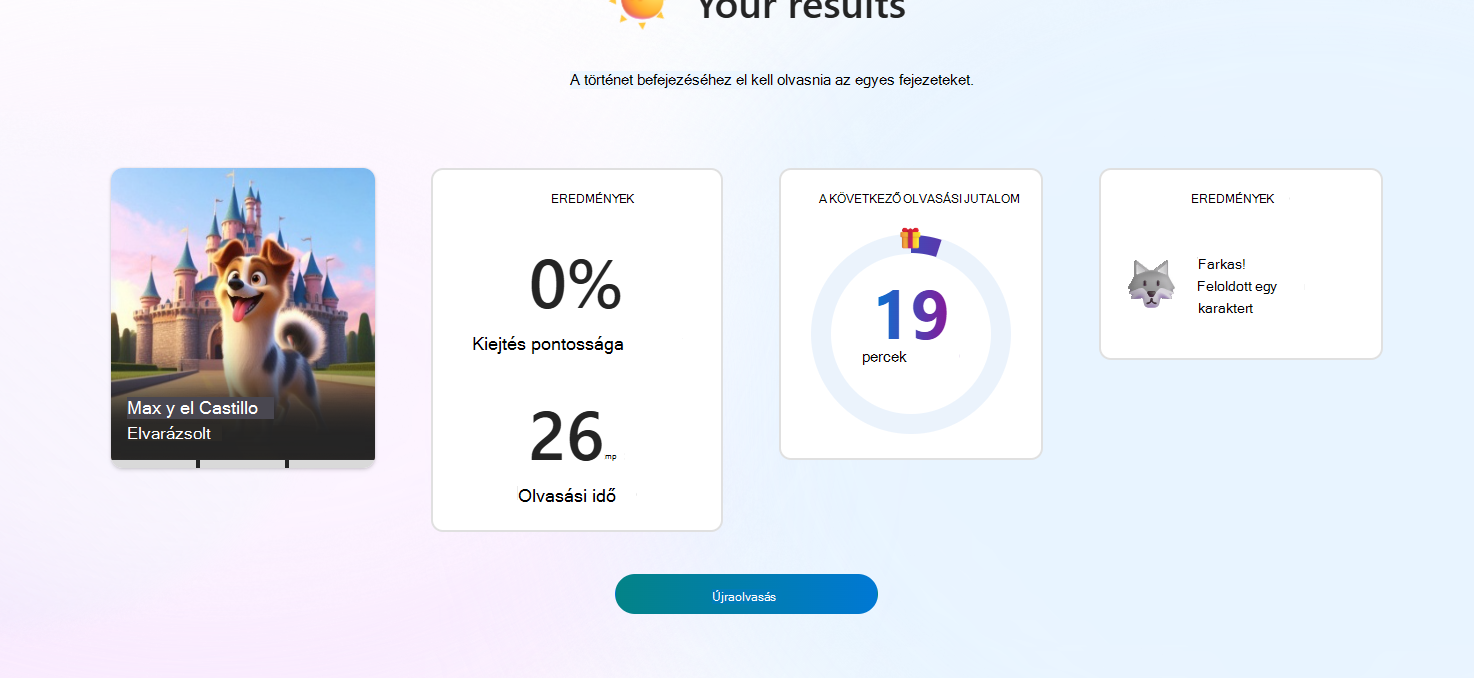This screenshot has height=678, width=1474.
Task: Click the Olvasási idő label
Action: (567, 495)
